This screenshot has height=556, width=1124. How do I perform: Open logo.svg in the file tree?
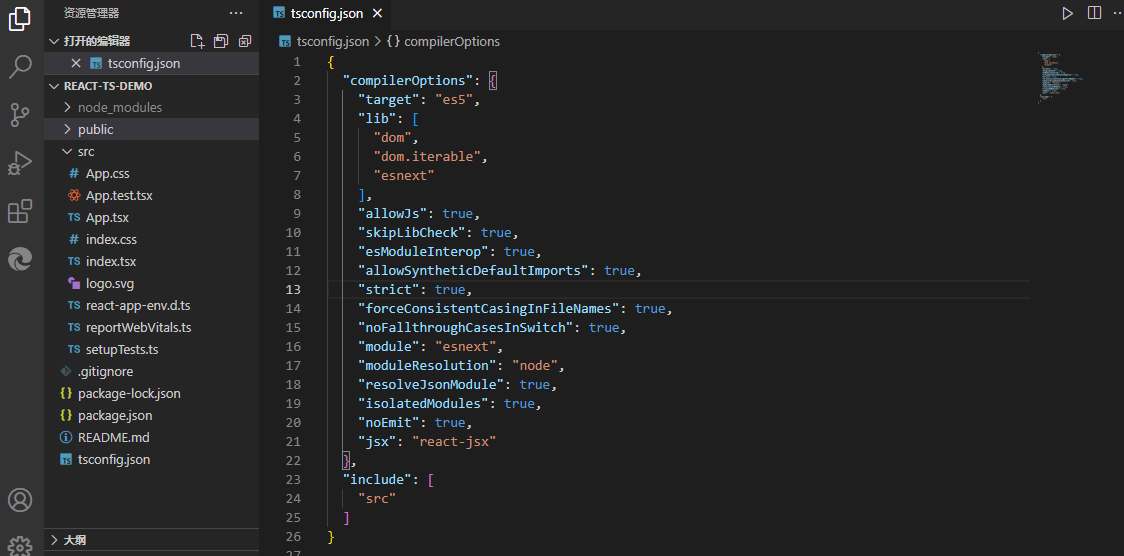pos(110,283)
